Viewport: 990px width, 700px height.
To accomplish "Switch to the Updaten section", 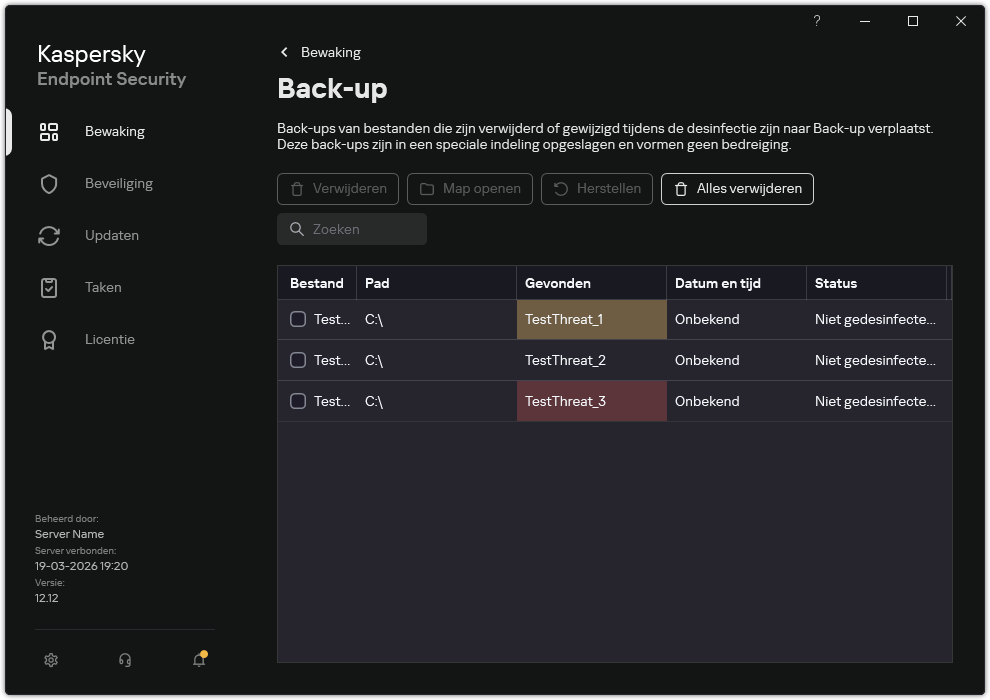I will tap(112, 235).
